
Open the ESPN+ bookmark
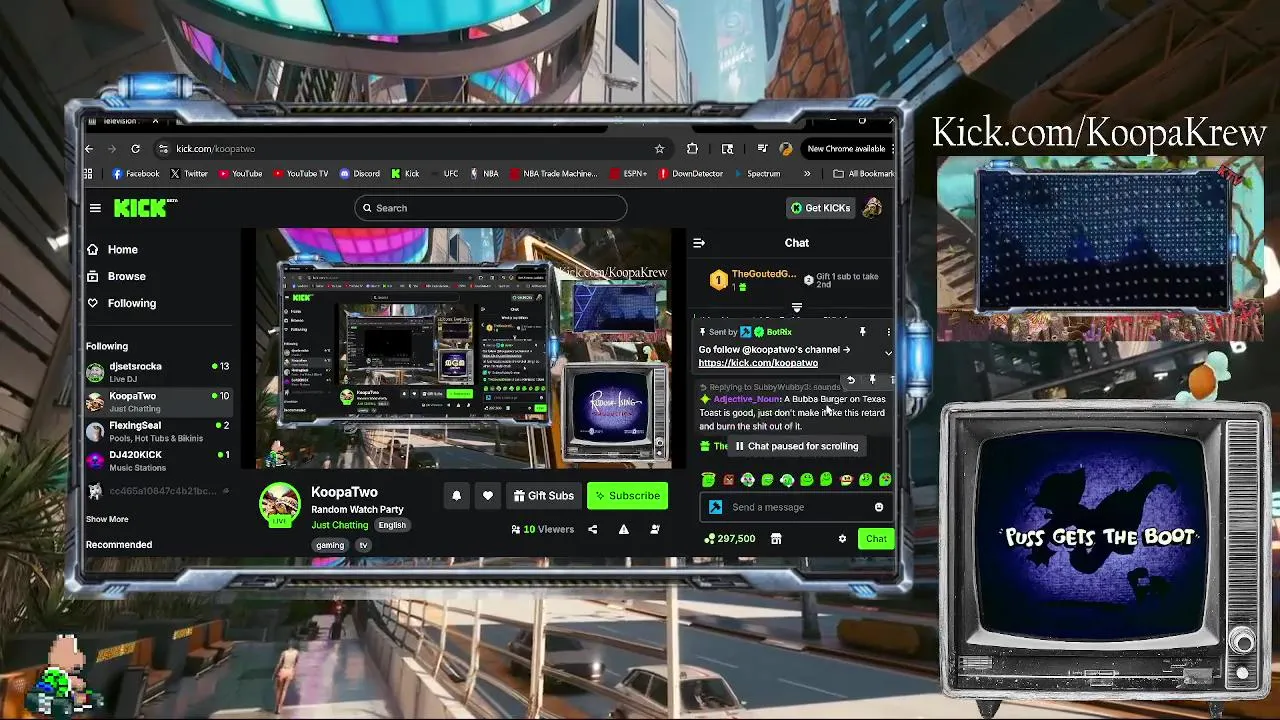[x=628, y=174]
